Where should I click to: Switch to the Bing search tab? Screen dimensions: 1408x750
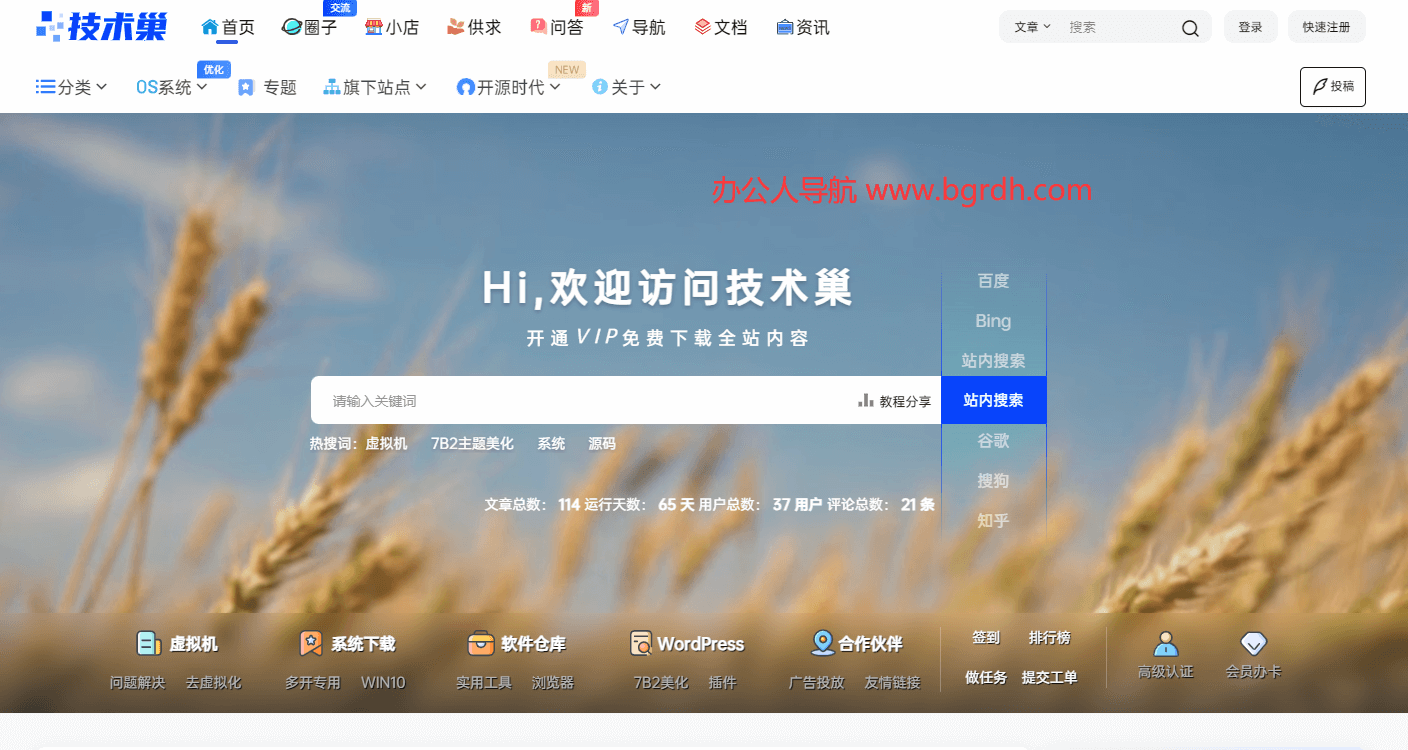993,321
